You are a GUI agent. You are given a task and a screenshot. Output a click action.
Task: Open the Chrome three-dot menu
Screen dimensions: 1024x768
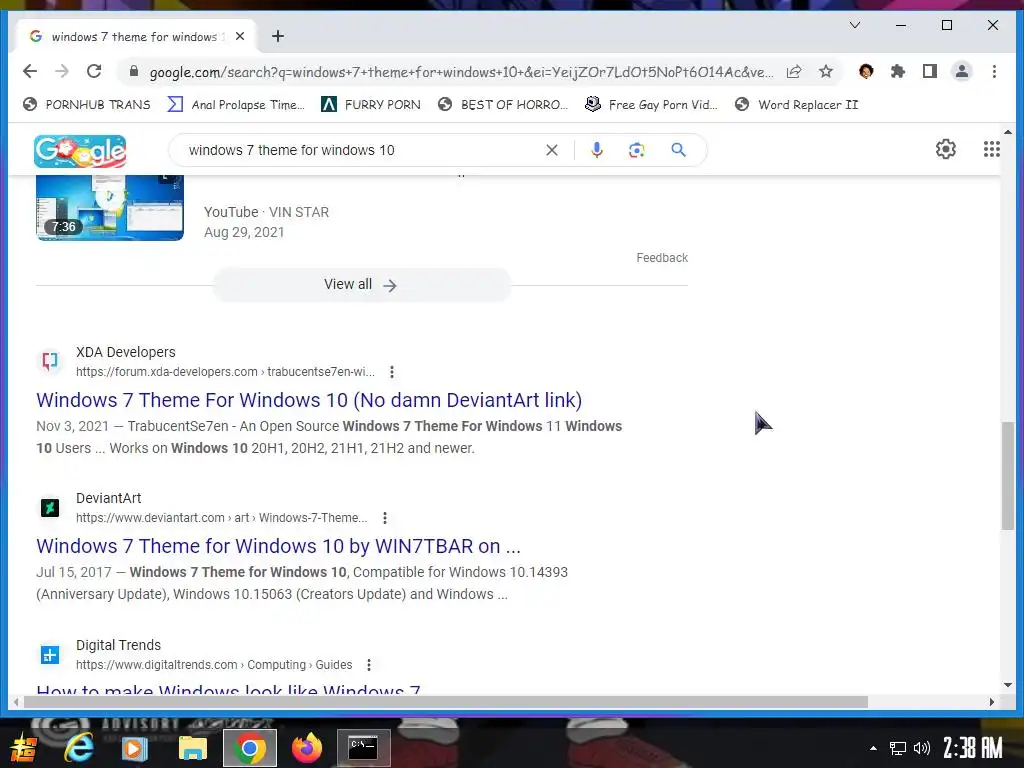(994, 72)
